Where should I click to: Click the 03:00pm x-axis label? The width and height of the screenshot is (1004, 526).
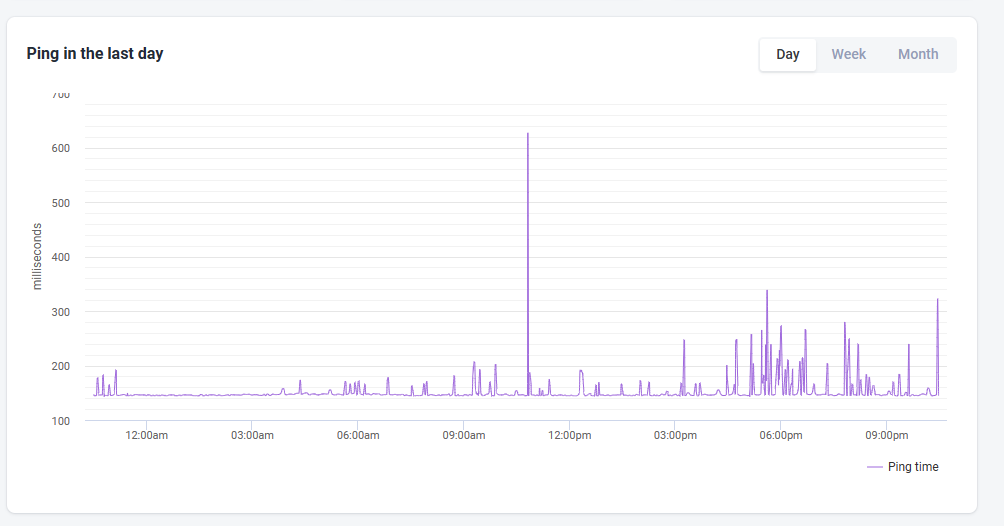[x=676, y=436]
